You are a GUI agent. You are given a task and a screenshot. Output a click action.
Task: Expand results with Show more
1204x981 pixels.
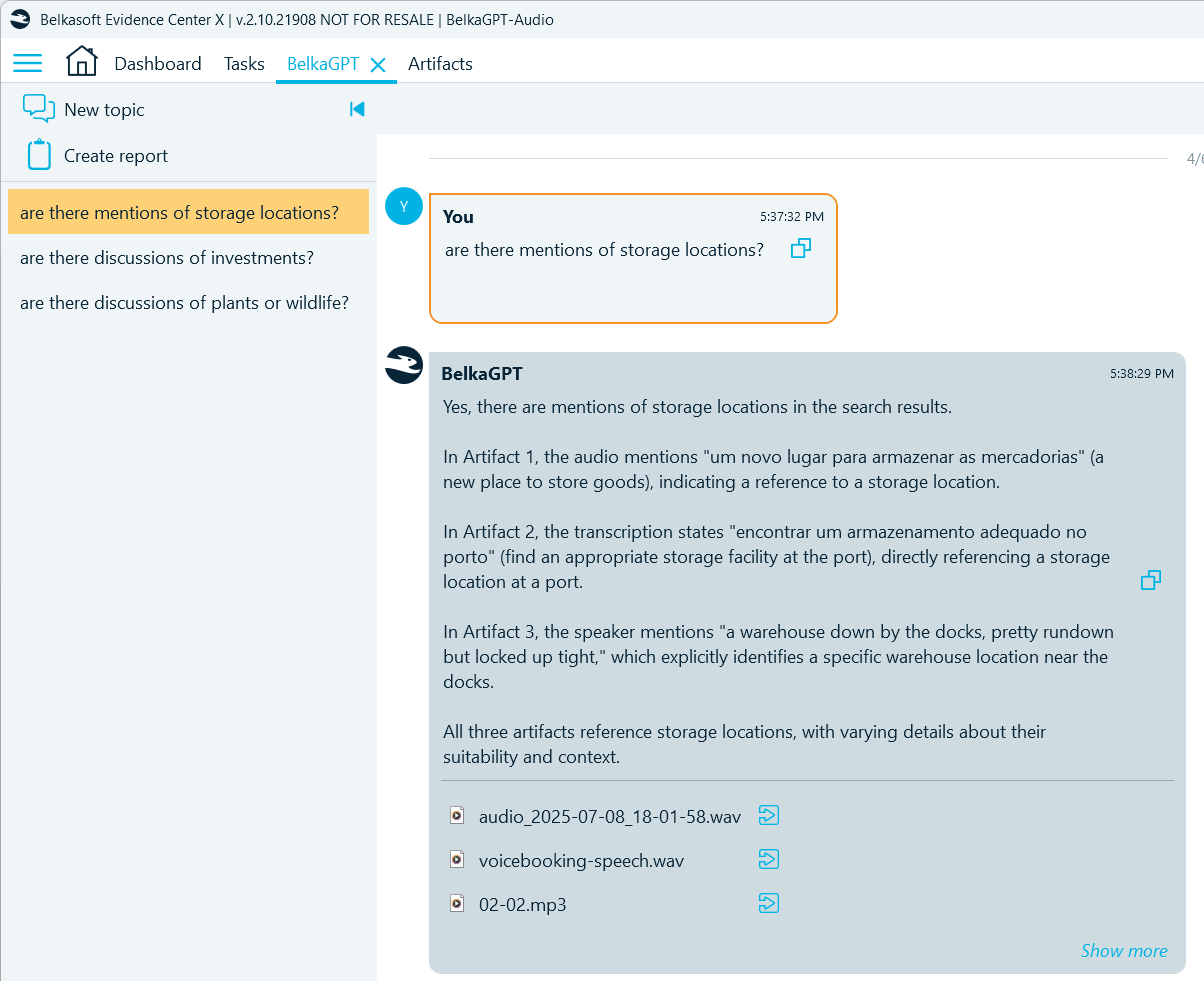(1123, 951)
